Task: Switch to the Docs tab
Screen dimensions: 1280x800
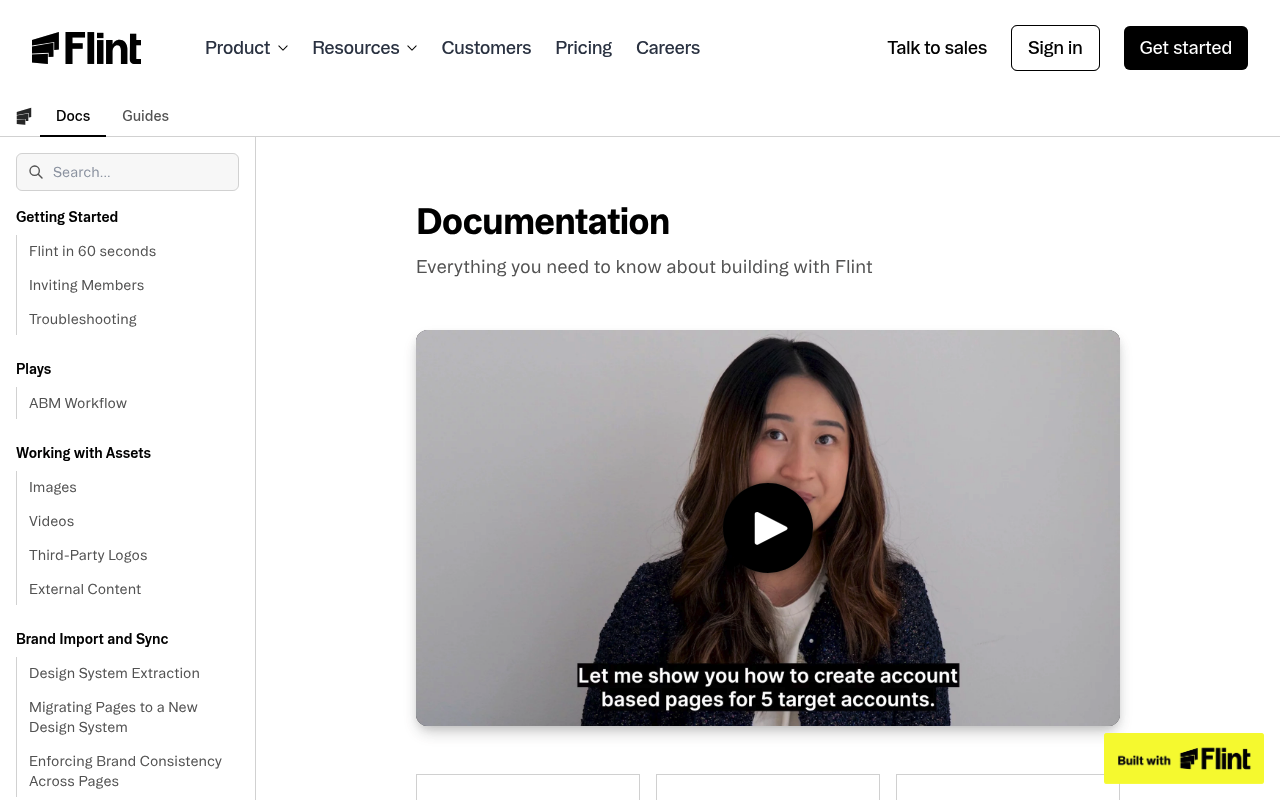Action: point(73,116)
